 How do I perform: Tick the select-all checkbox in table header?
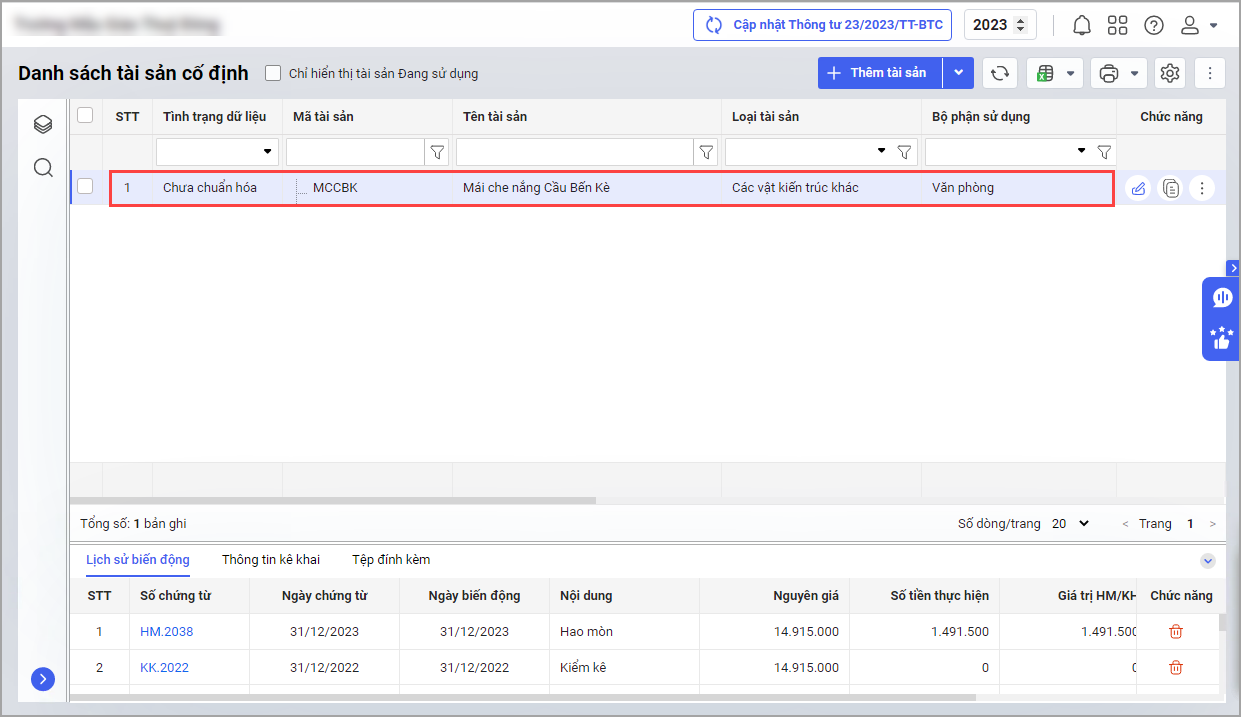click(85, 116)
